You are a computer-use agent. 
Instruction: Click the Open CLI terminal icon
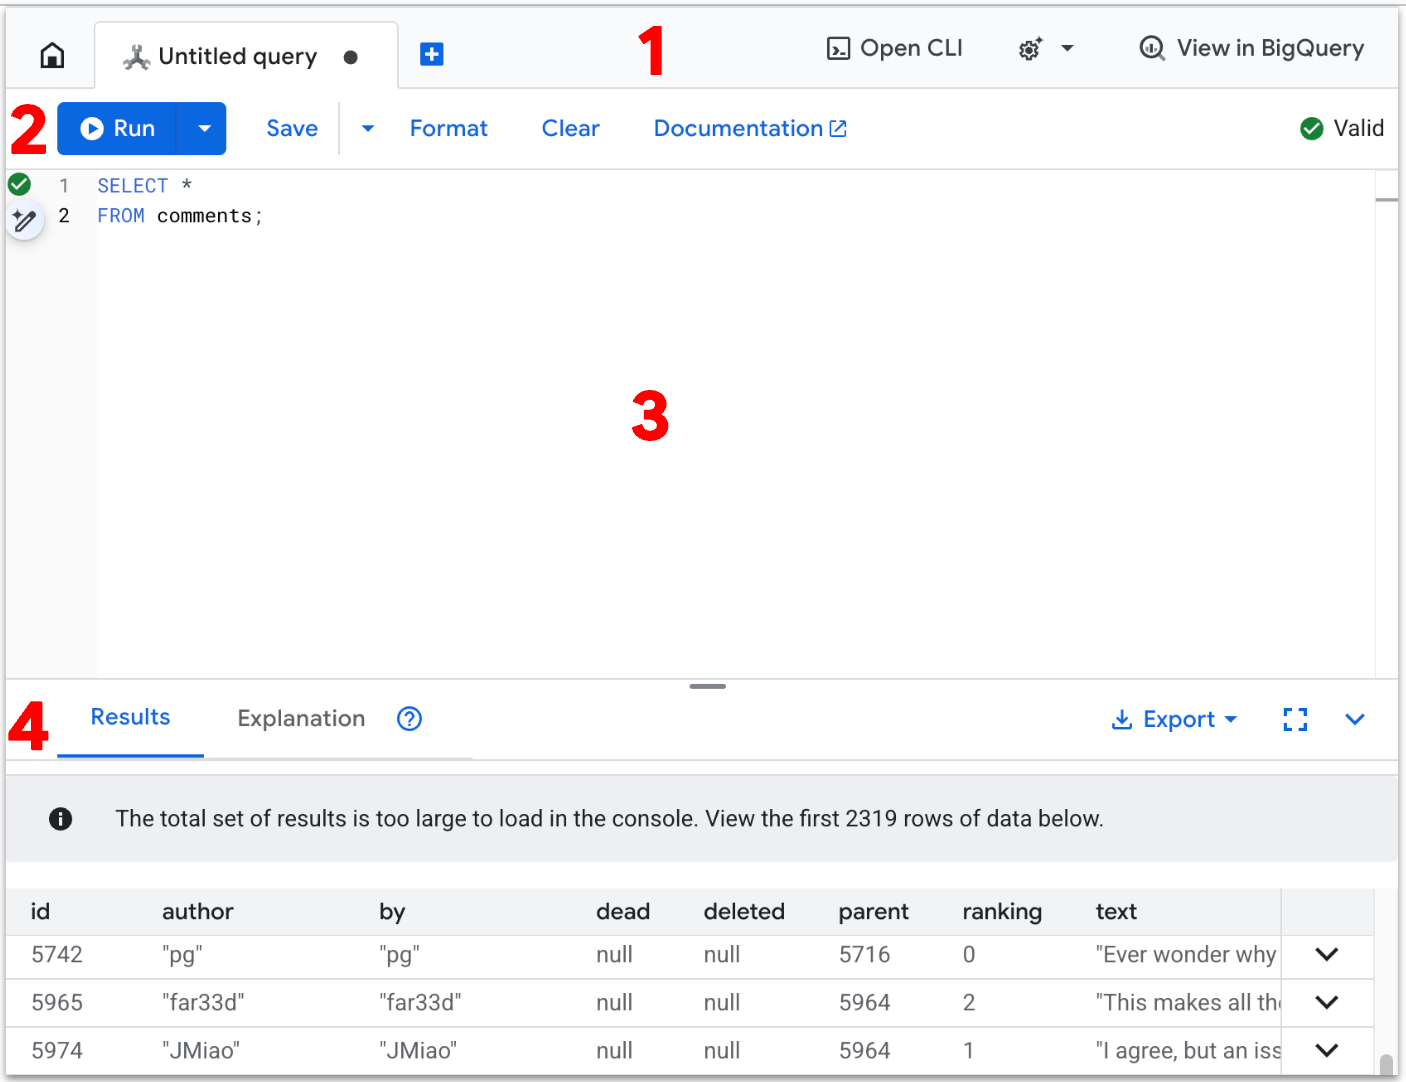pos(839,47)
